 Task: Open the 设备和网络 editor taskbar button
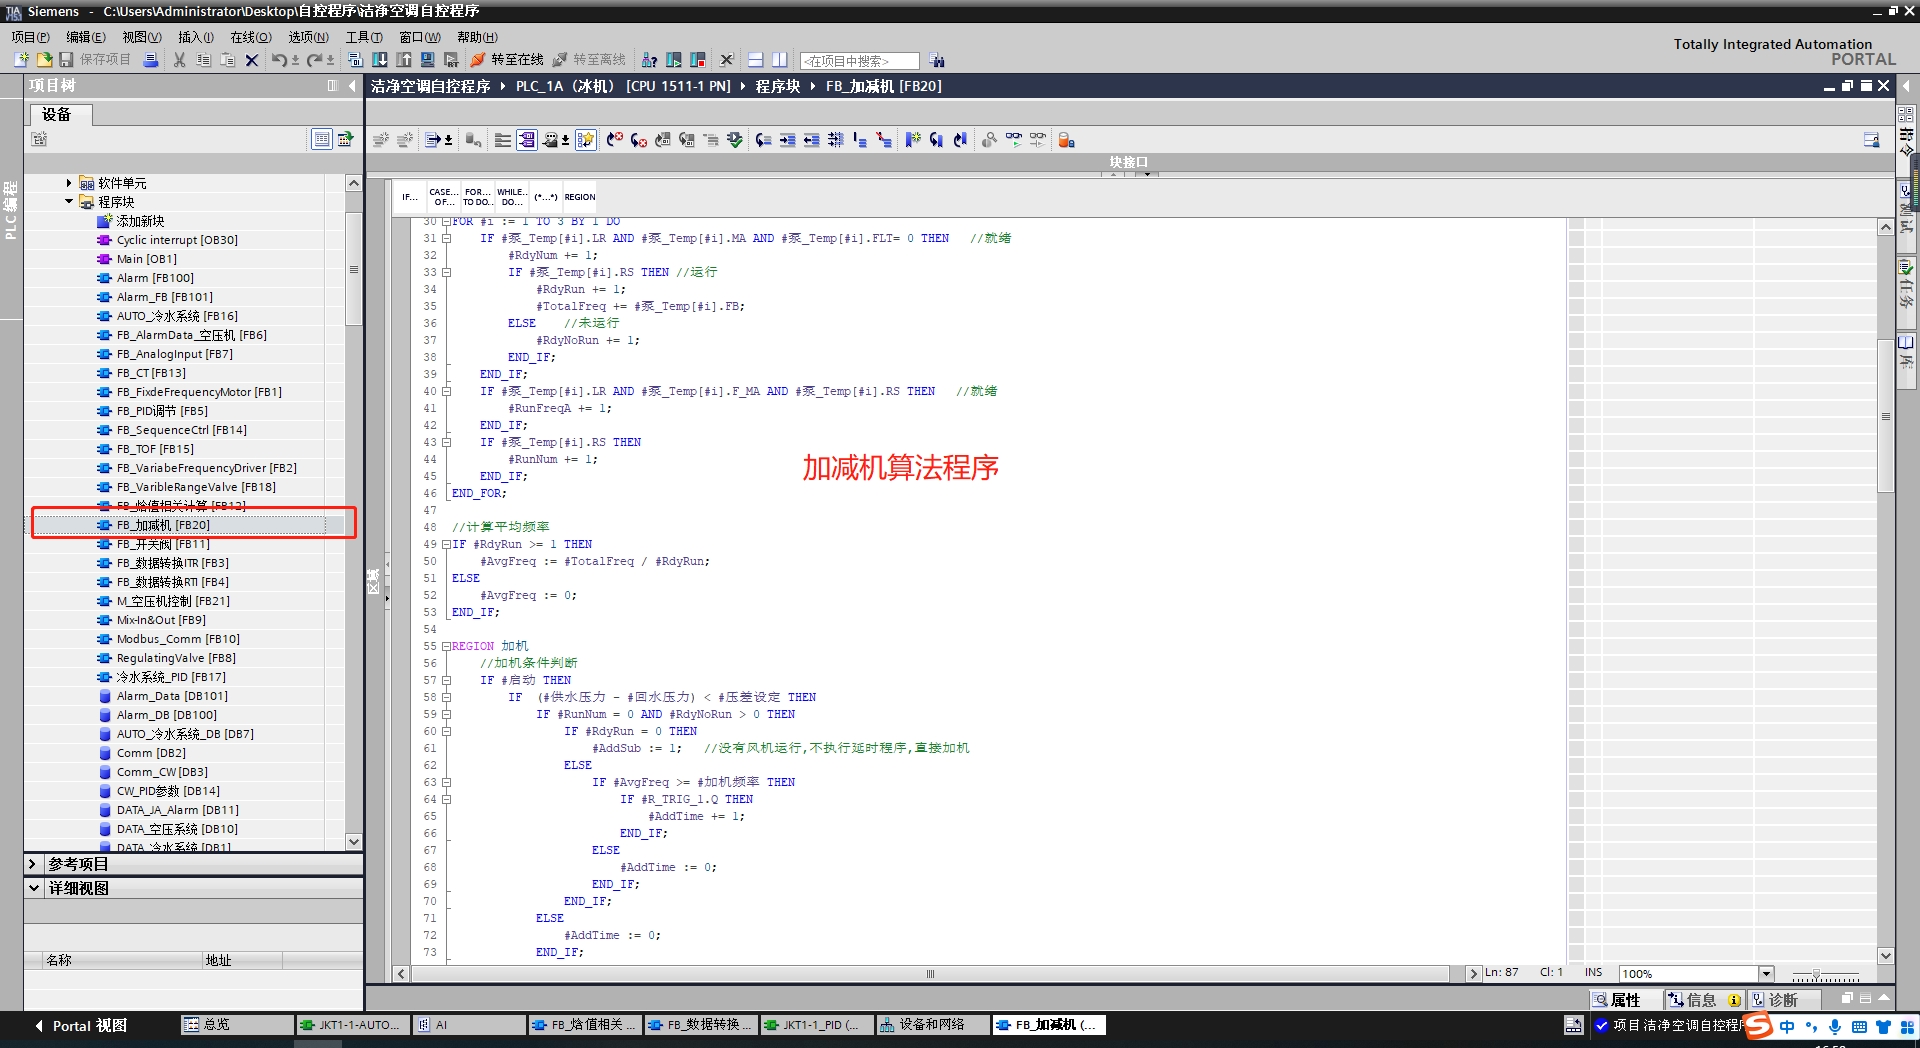pos(932,1025)
